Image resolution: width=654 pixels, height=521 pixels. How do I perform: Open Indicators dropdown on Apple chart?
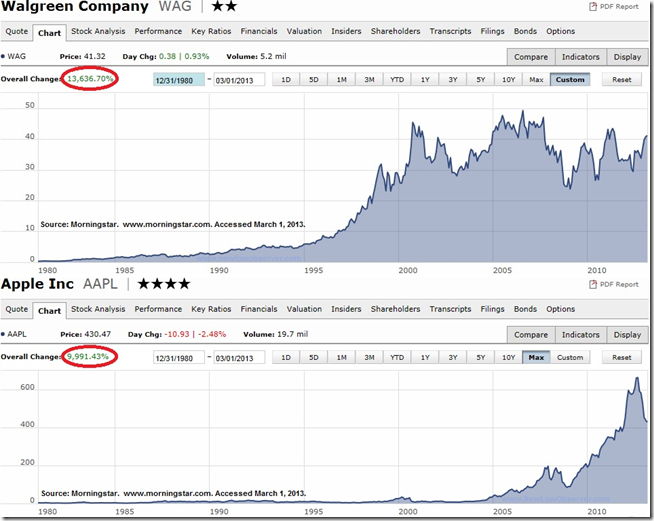[581, 335]
